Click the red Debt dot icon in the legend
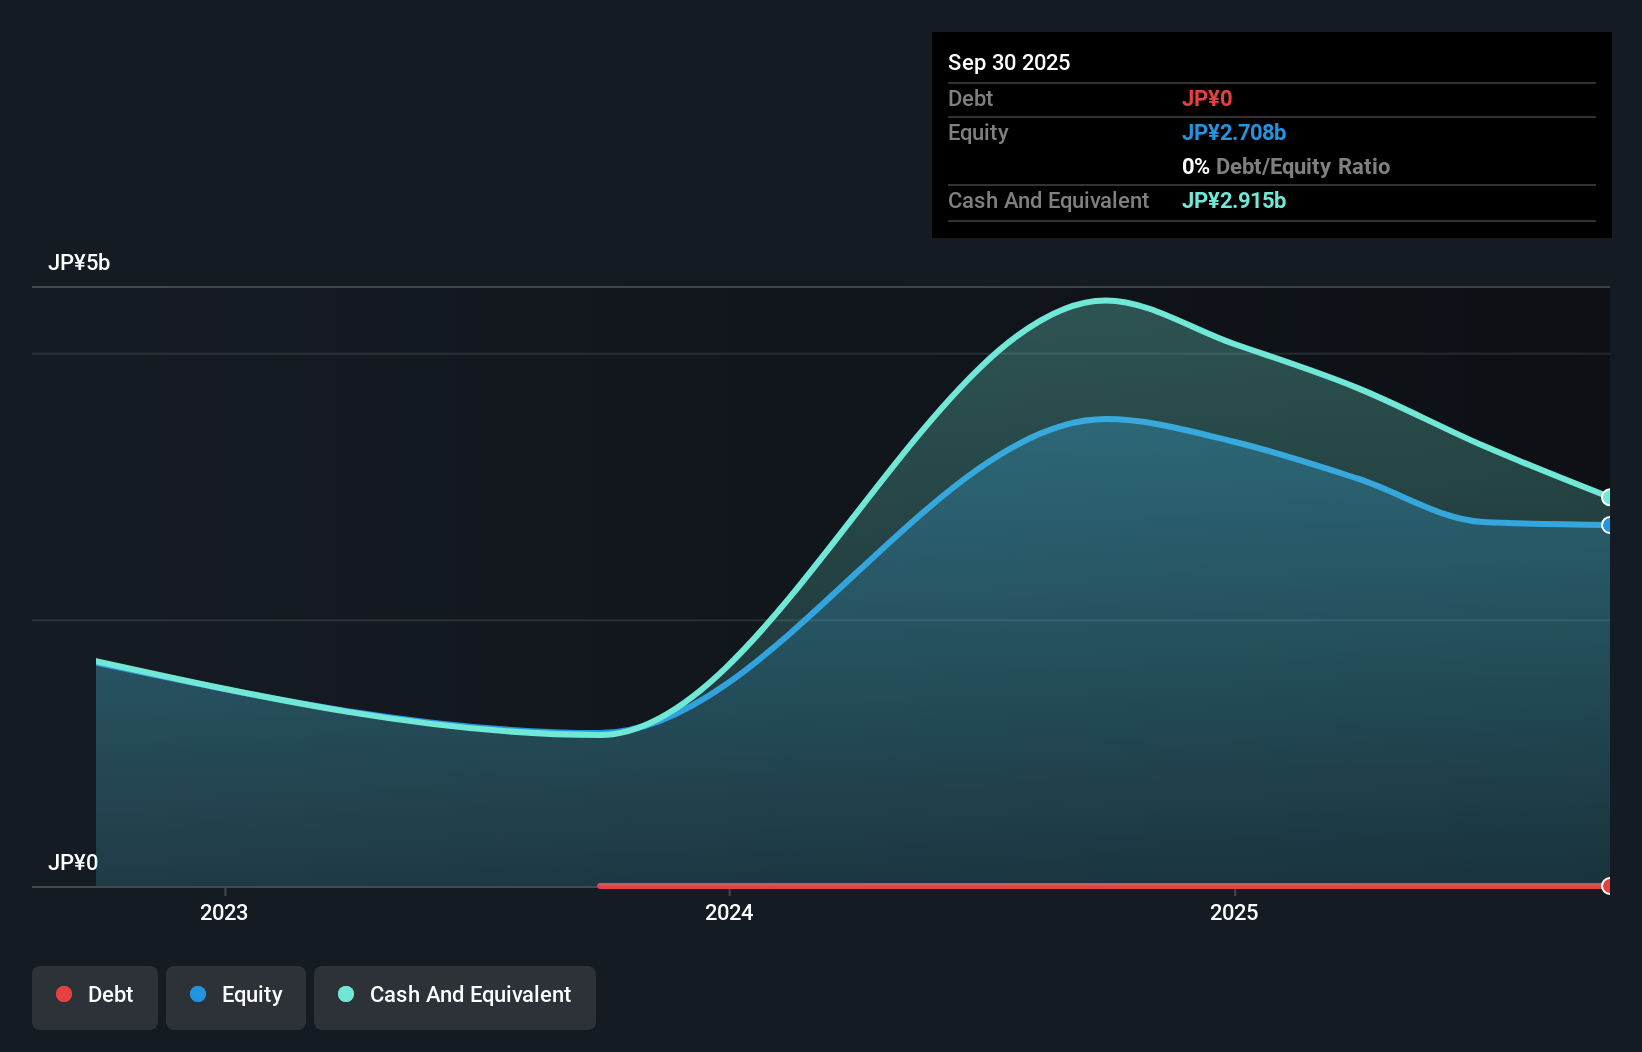Screen dimensions: 1642x1052 pyautogui.click(x=64, y=994)
